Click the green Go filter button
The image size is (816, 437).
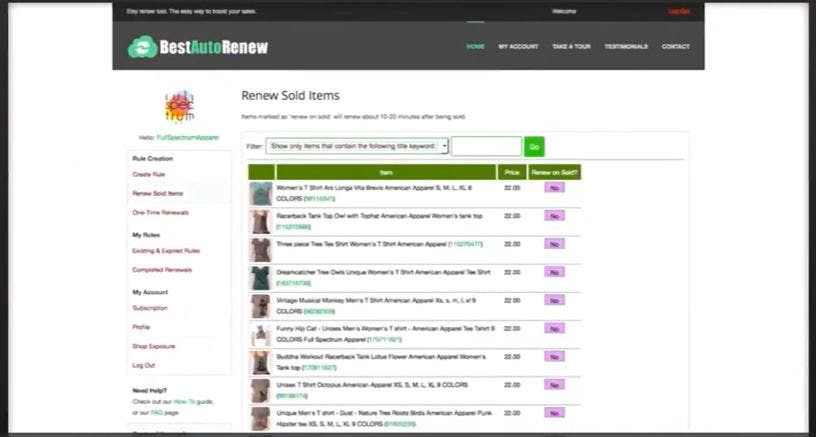pyautogui.click(x=534, y=147)
